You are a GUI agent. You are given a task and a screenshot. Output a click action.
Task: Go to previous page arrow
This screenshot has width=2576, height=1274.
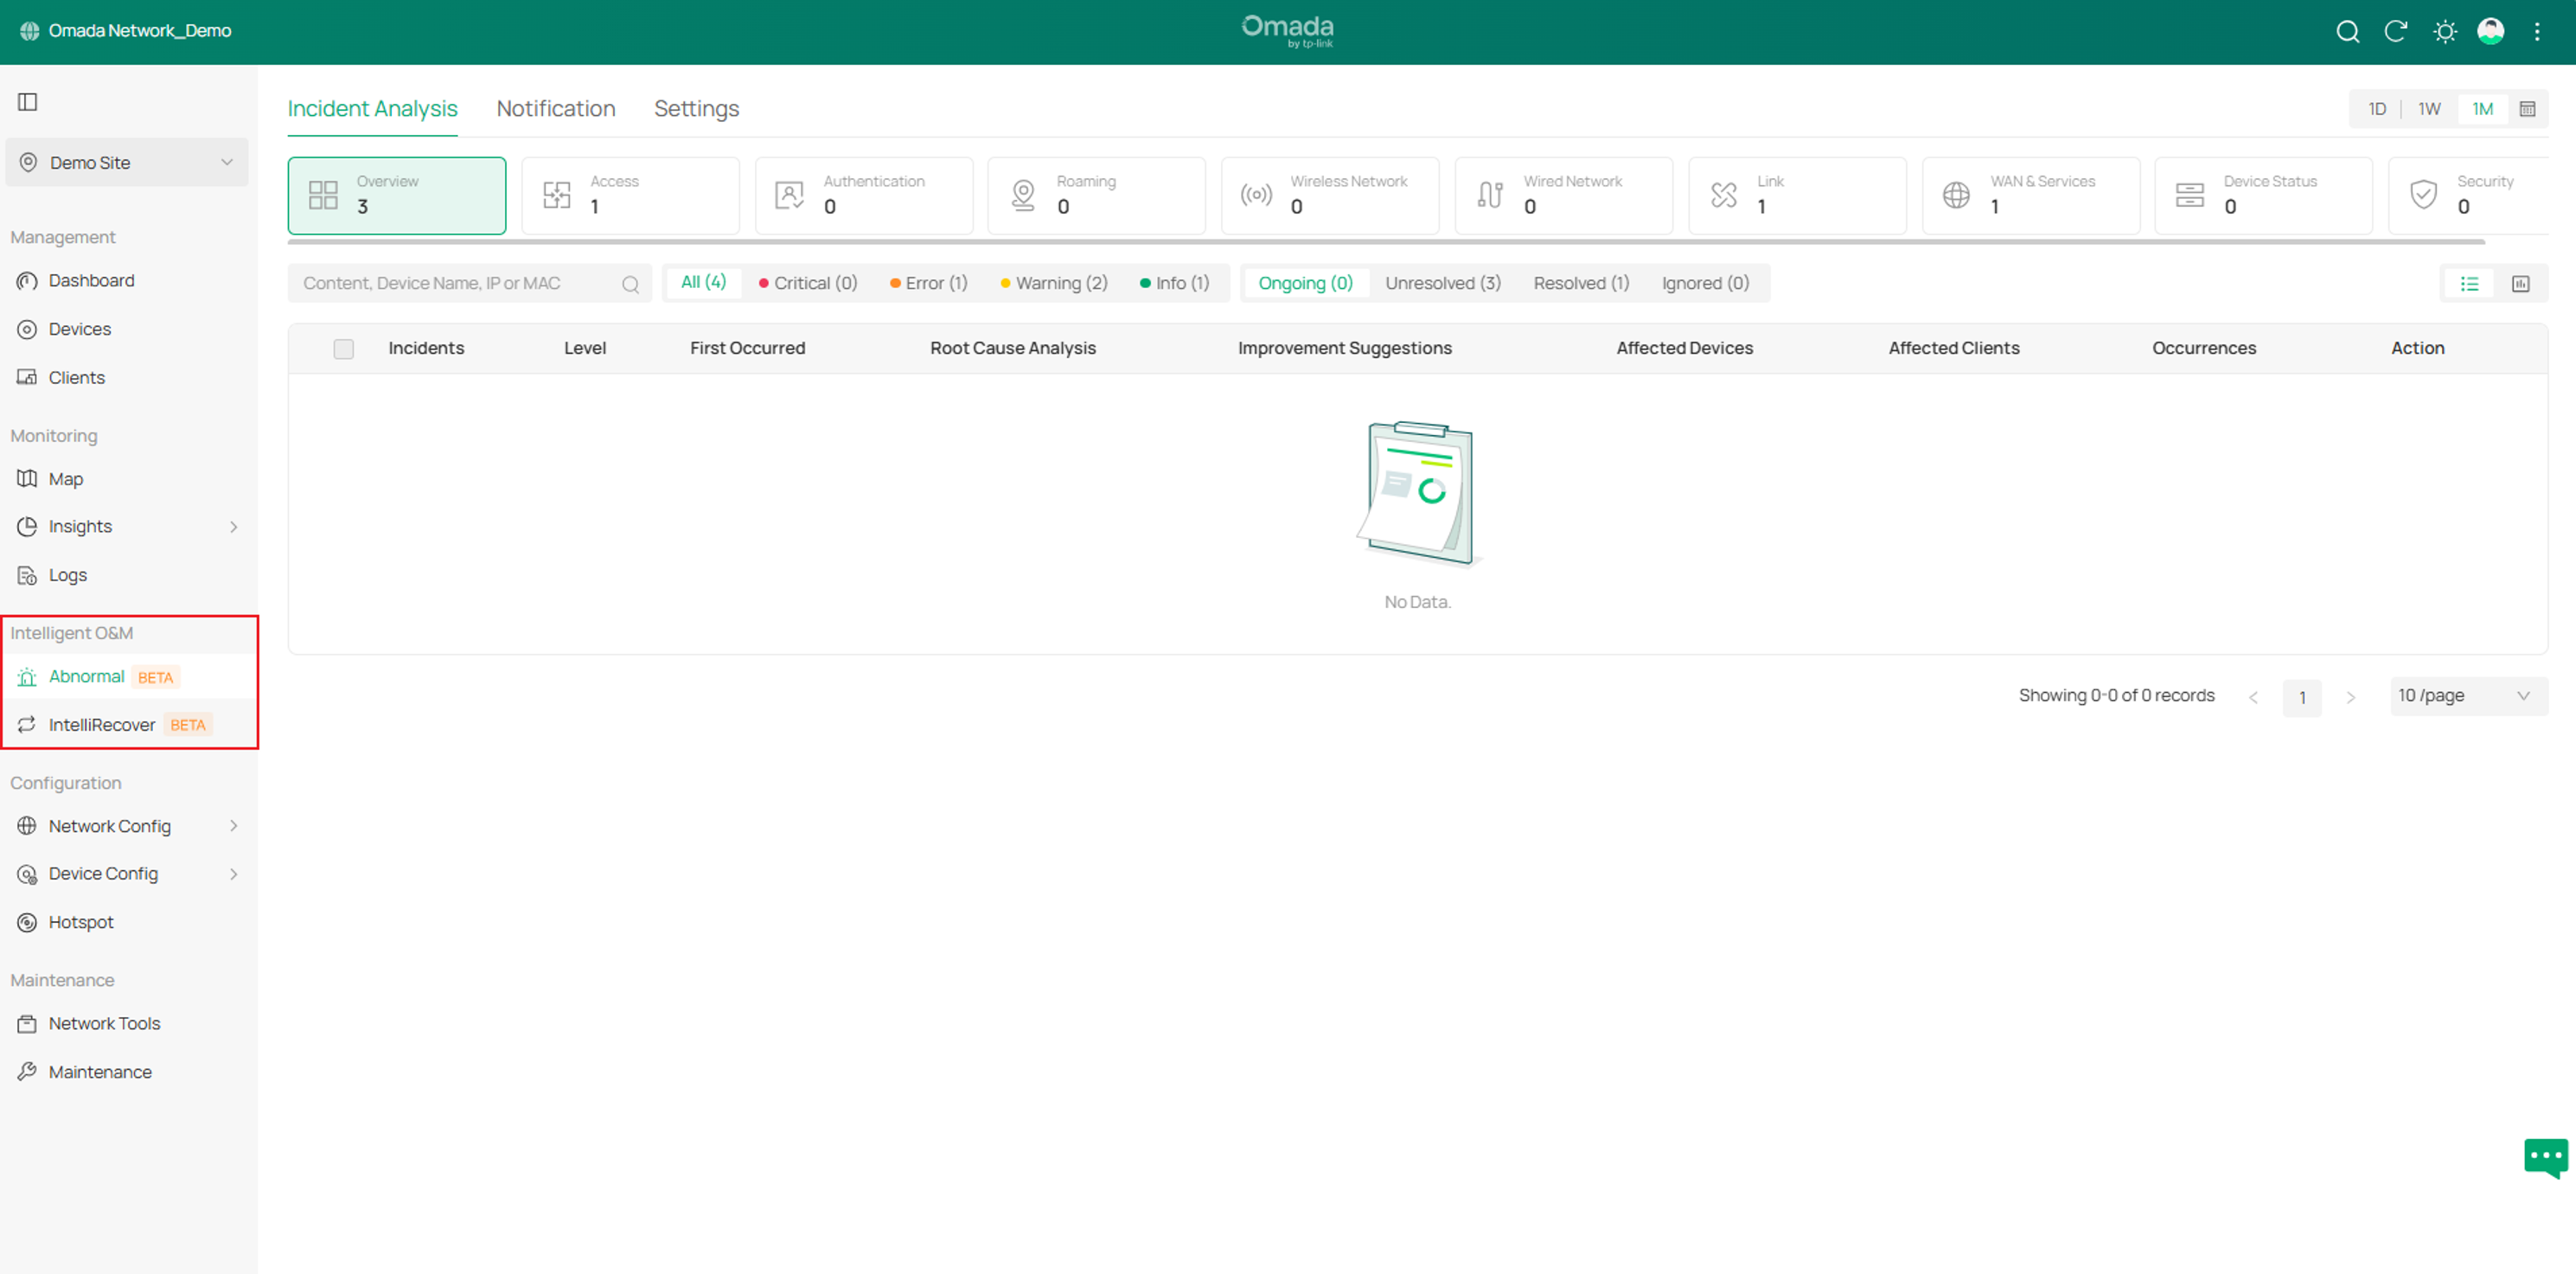click(x=2253, y=698)
